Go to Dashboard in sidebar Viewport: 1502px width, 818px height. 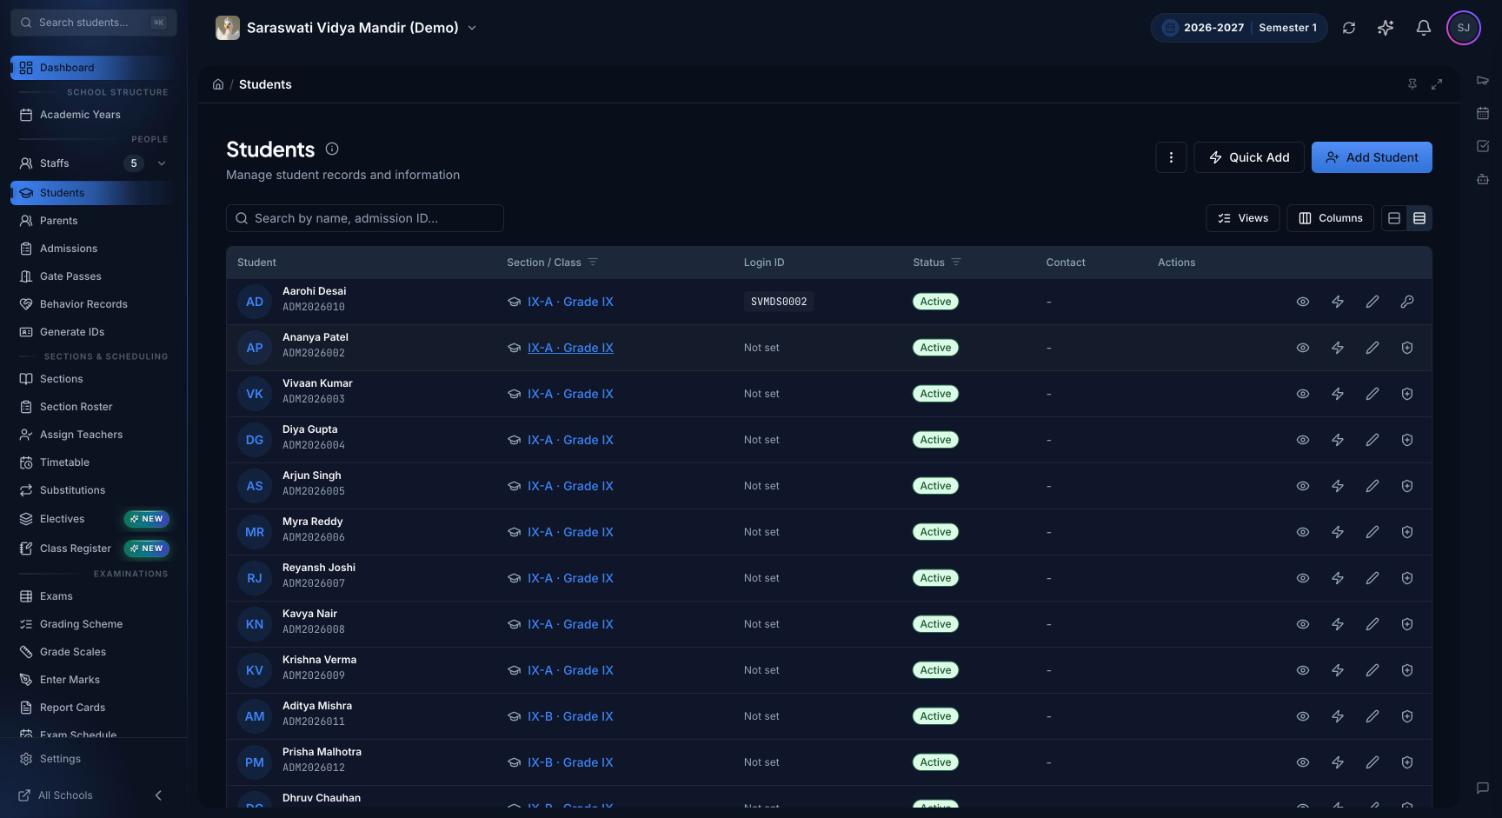click(x=94, y=68)
